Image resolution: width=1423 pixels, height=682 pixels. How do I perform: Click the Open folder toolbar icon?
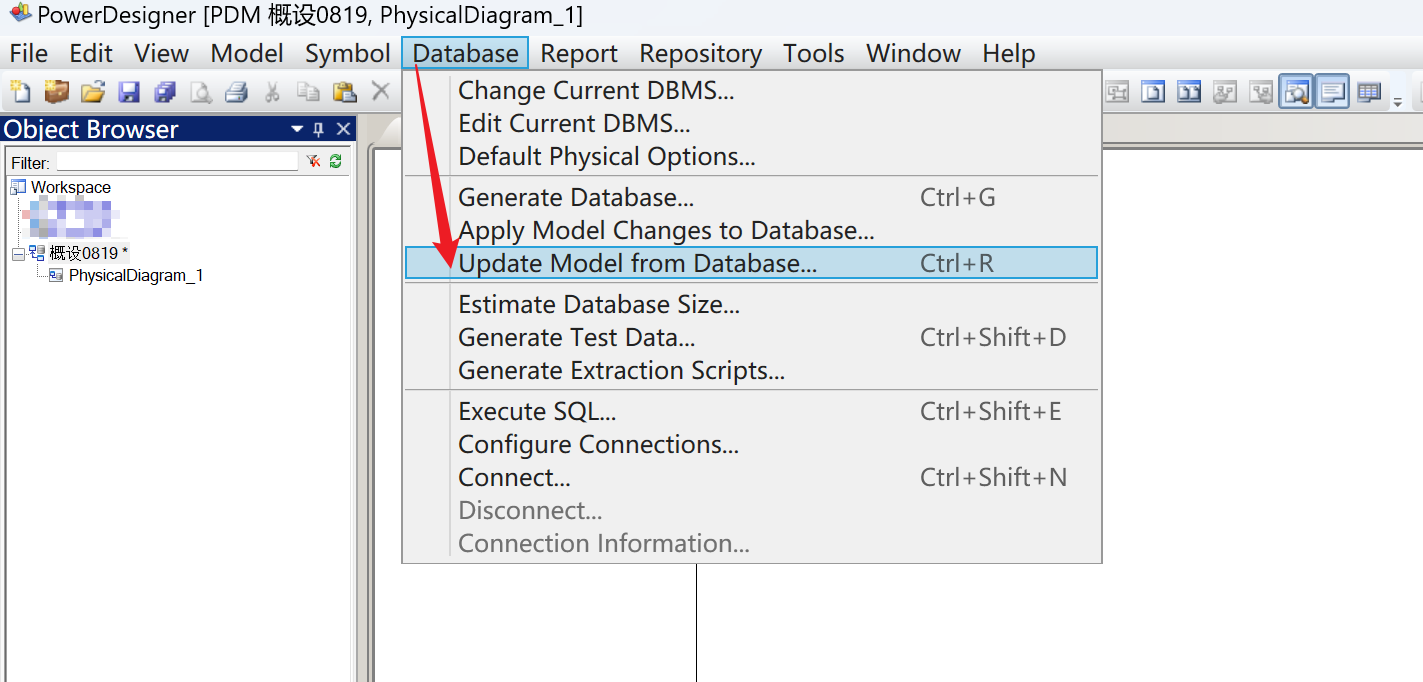tap(93, 93)
